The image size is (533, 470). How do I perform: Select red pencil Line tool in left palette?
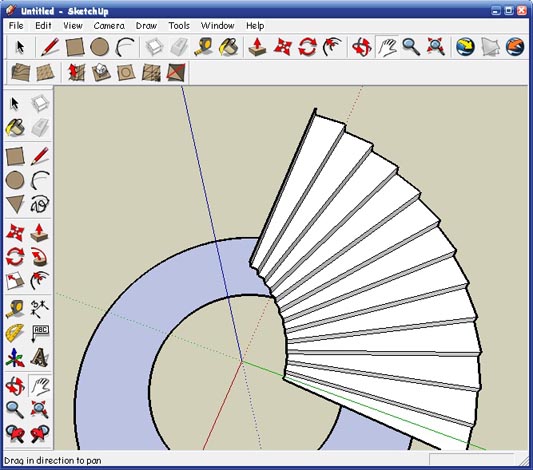[x=40, y=156]
